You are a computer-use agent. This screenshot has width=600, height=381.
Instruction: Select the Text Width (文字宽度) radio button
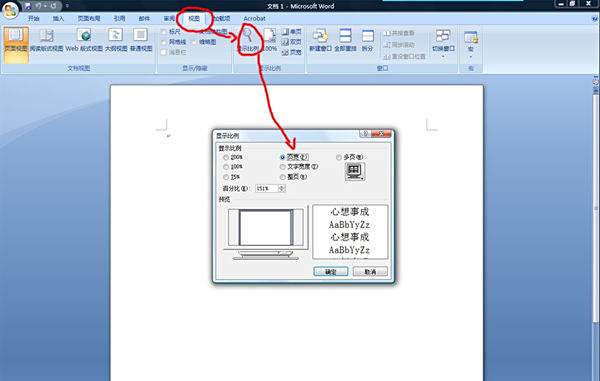[x=283, y=167]
